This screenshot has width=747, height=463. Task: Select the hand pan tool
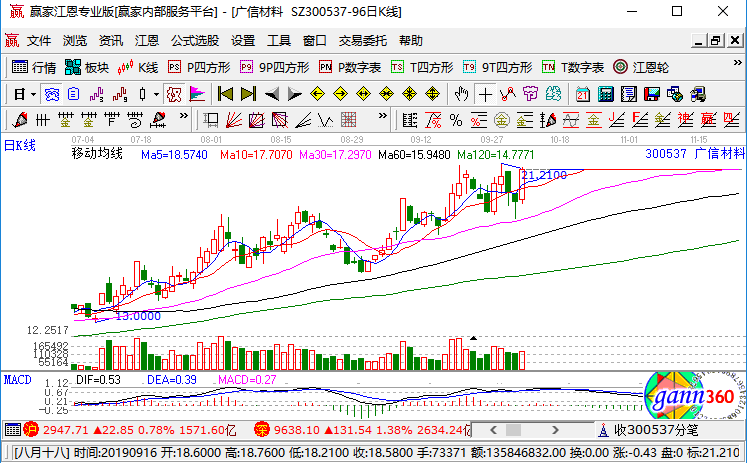point(461,94)
